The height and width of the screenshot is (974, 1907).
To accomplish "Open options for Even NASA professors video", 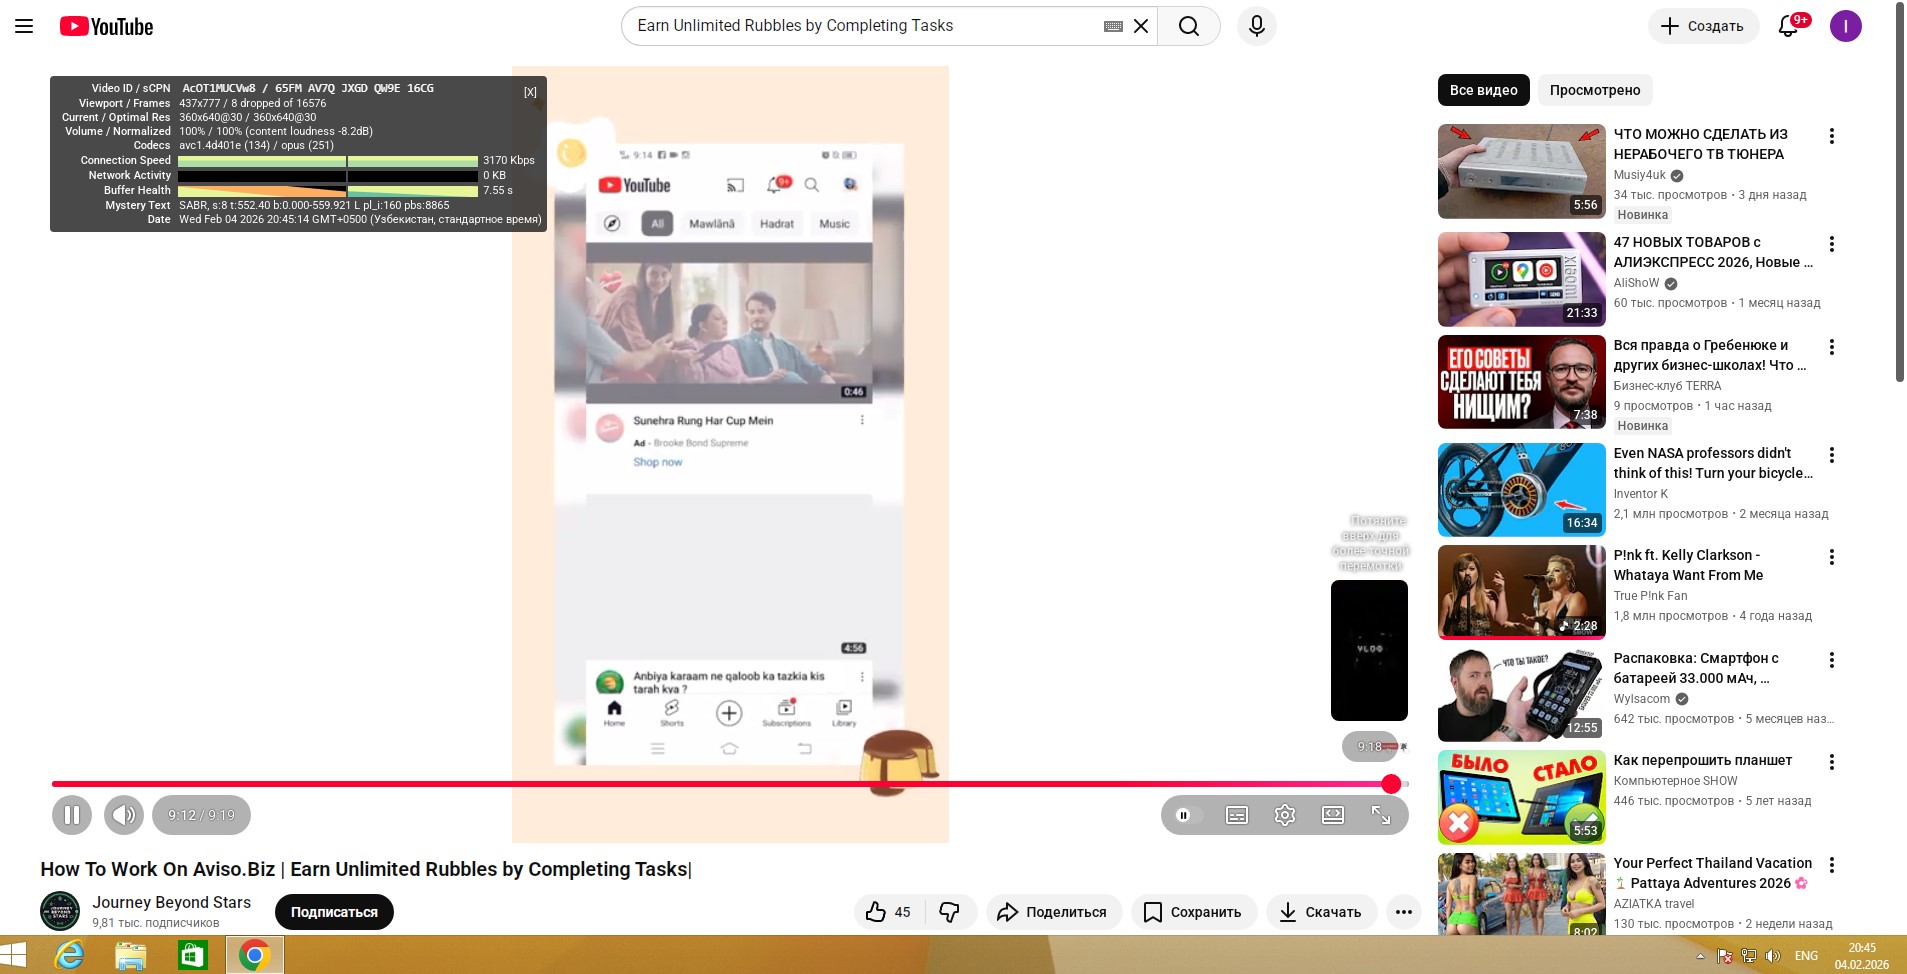I will tap(1832, 455).
